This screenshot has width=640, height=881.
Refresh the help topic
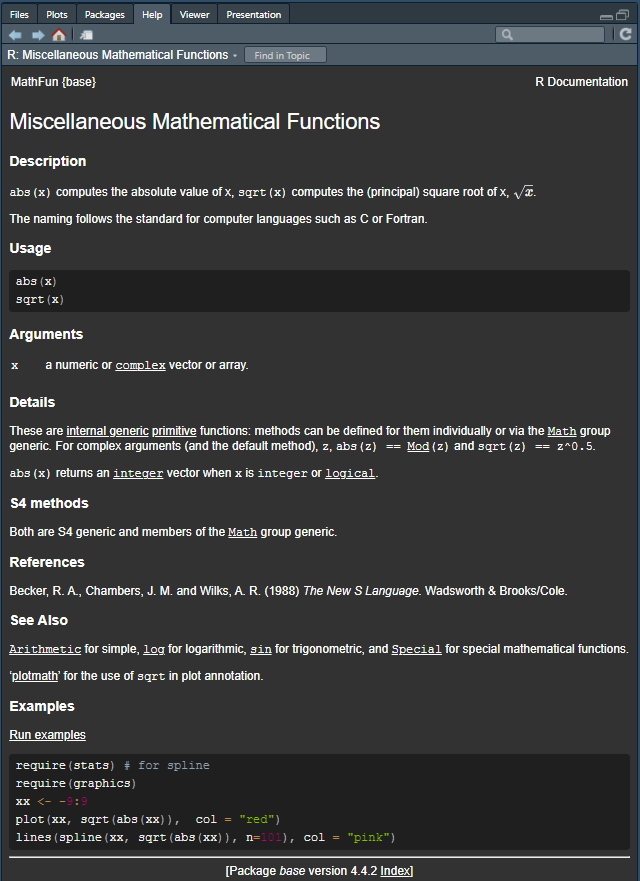(626, 35)
